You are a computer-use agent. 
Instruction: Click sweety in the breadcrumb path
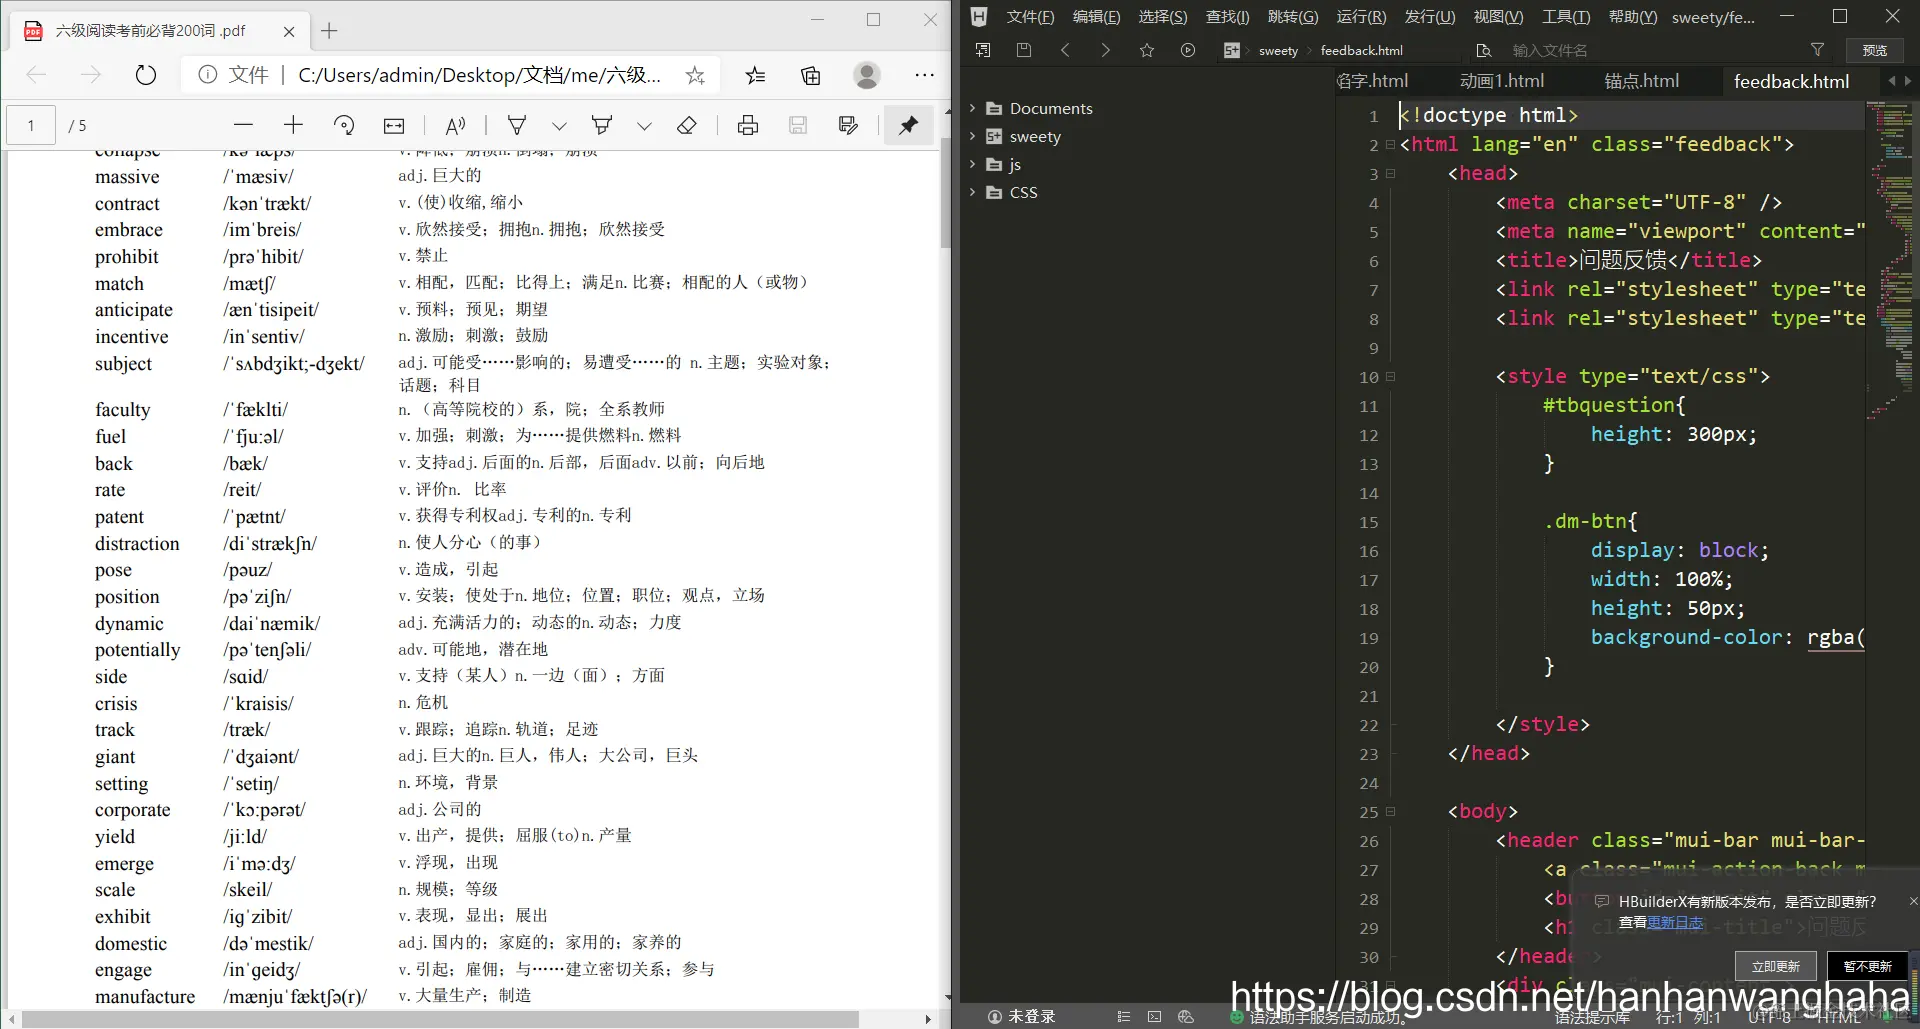click(1278, 51)
